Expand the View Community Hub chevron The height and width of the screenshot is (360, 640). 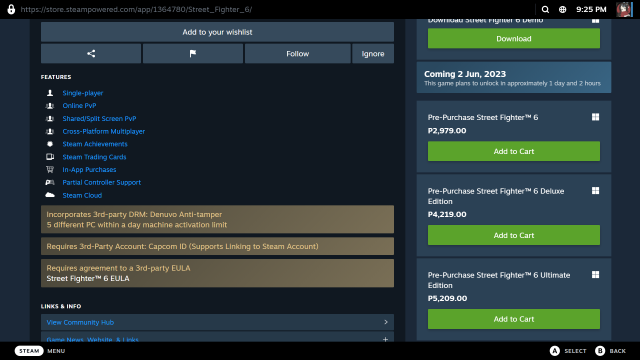pyautogui.click(x=386, y=322)
